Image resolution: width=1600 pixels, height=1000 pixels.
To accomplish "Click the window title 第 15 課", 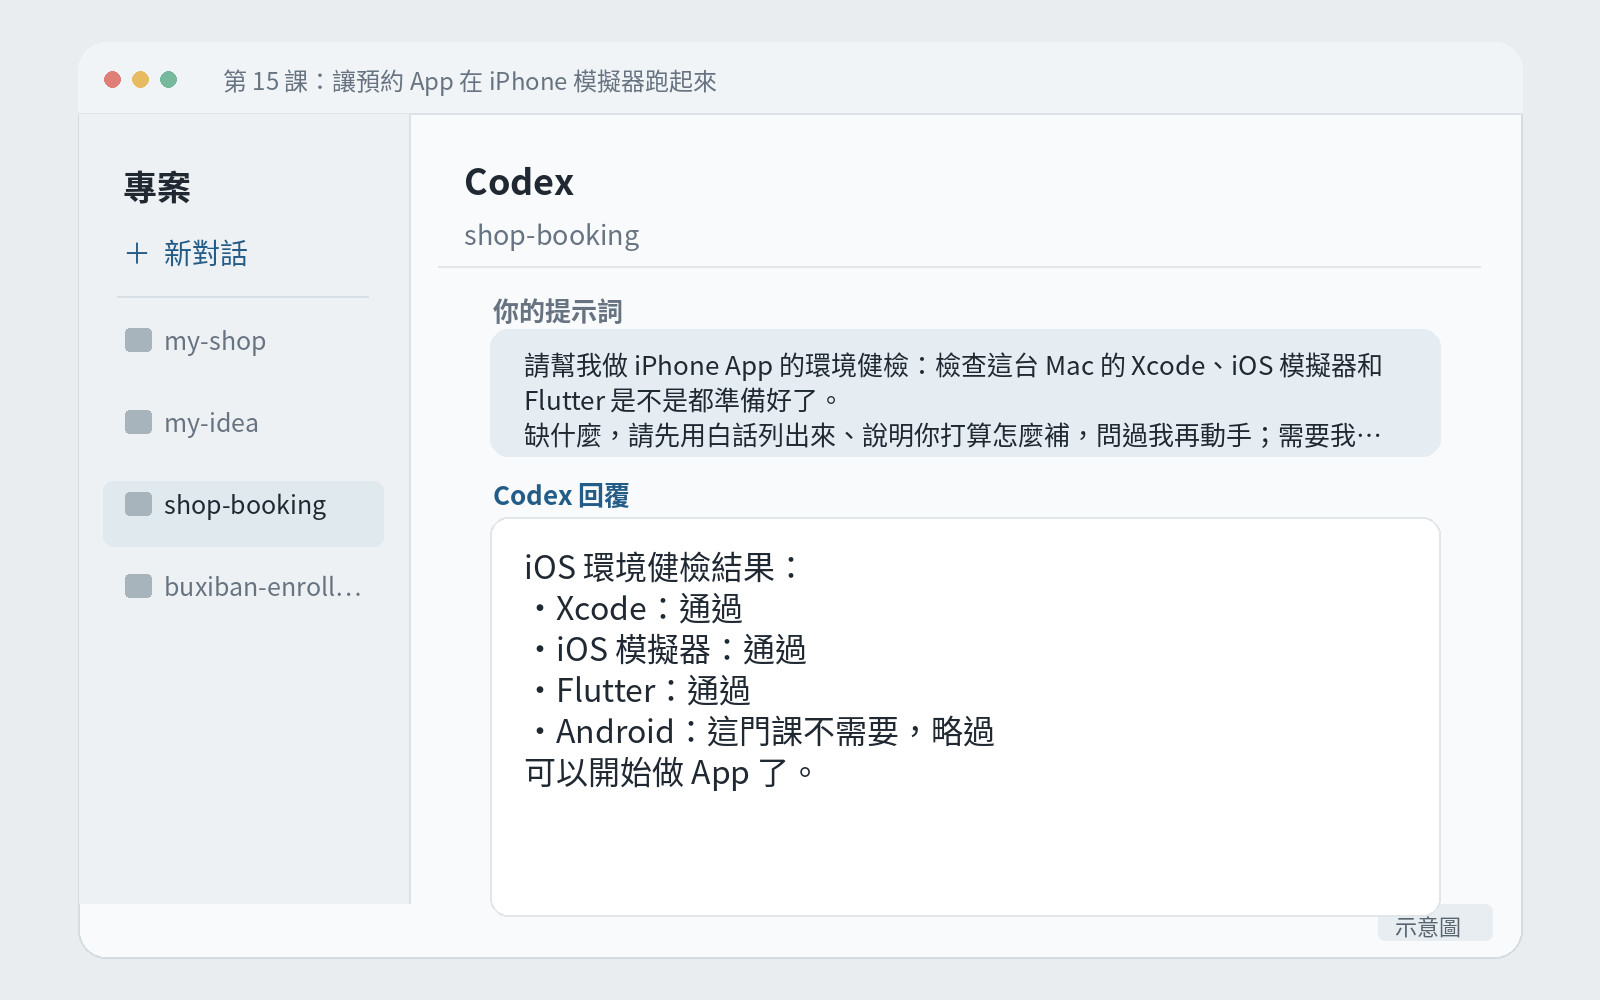I will tap(470, 81).
